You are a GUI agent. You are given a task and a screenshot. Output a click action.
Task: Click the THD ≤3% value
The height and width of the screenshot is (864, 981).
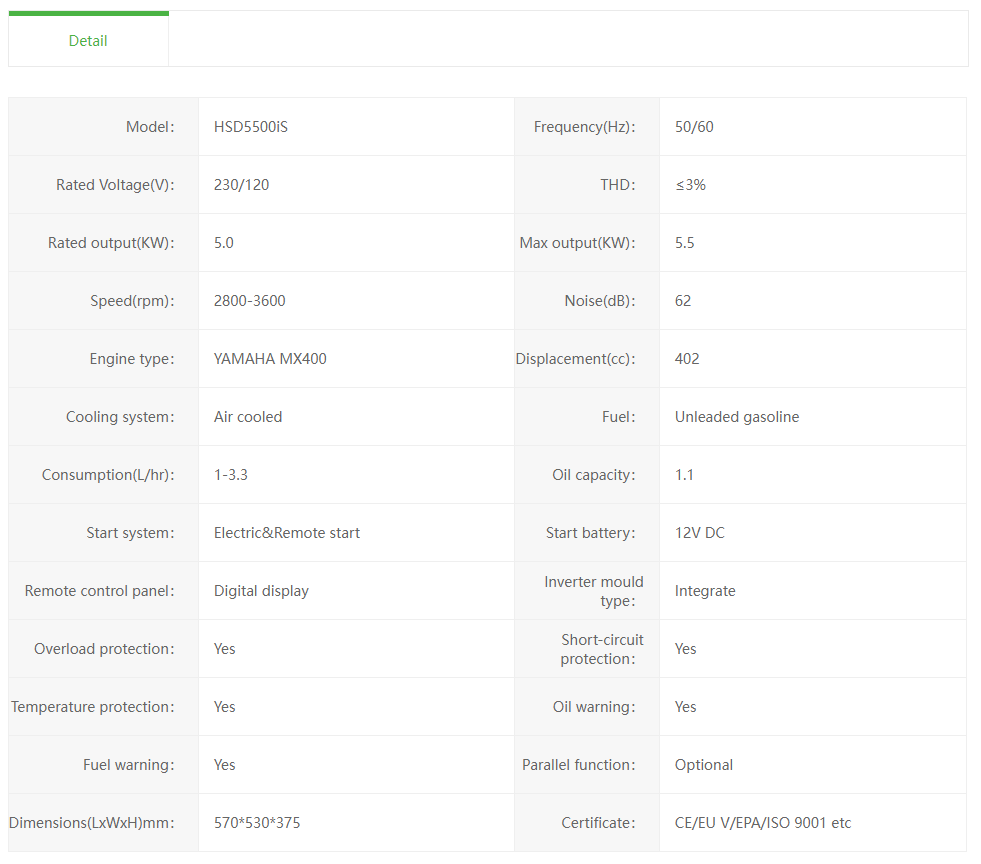(x=690, y=185)
